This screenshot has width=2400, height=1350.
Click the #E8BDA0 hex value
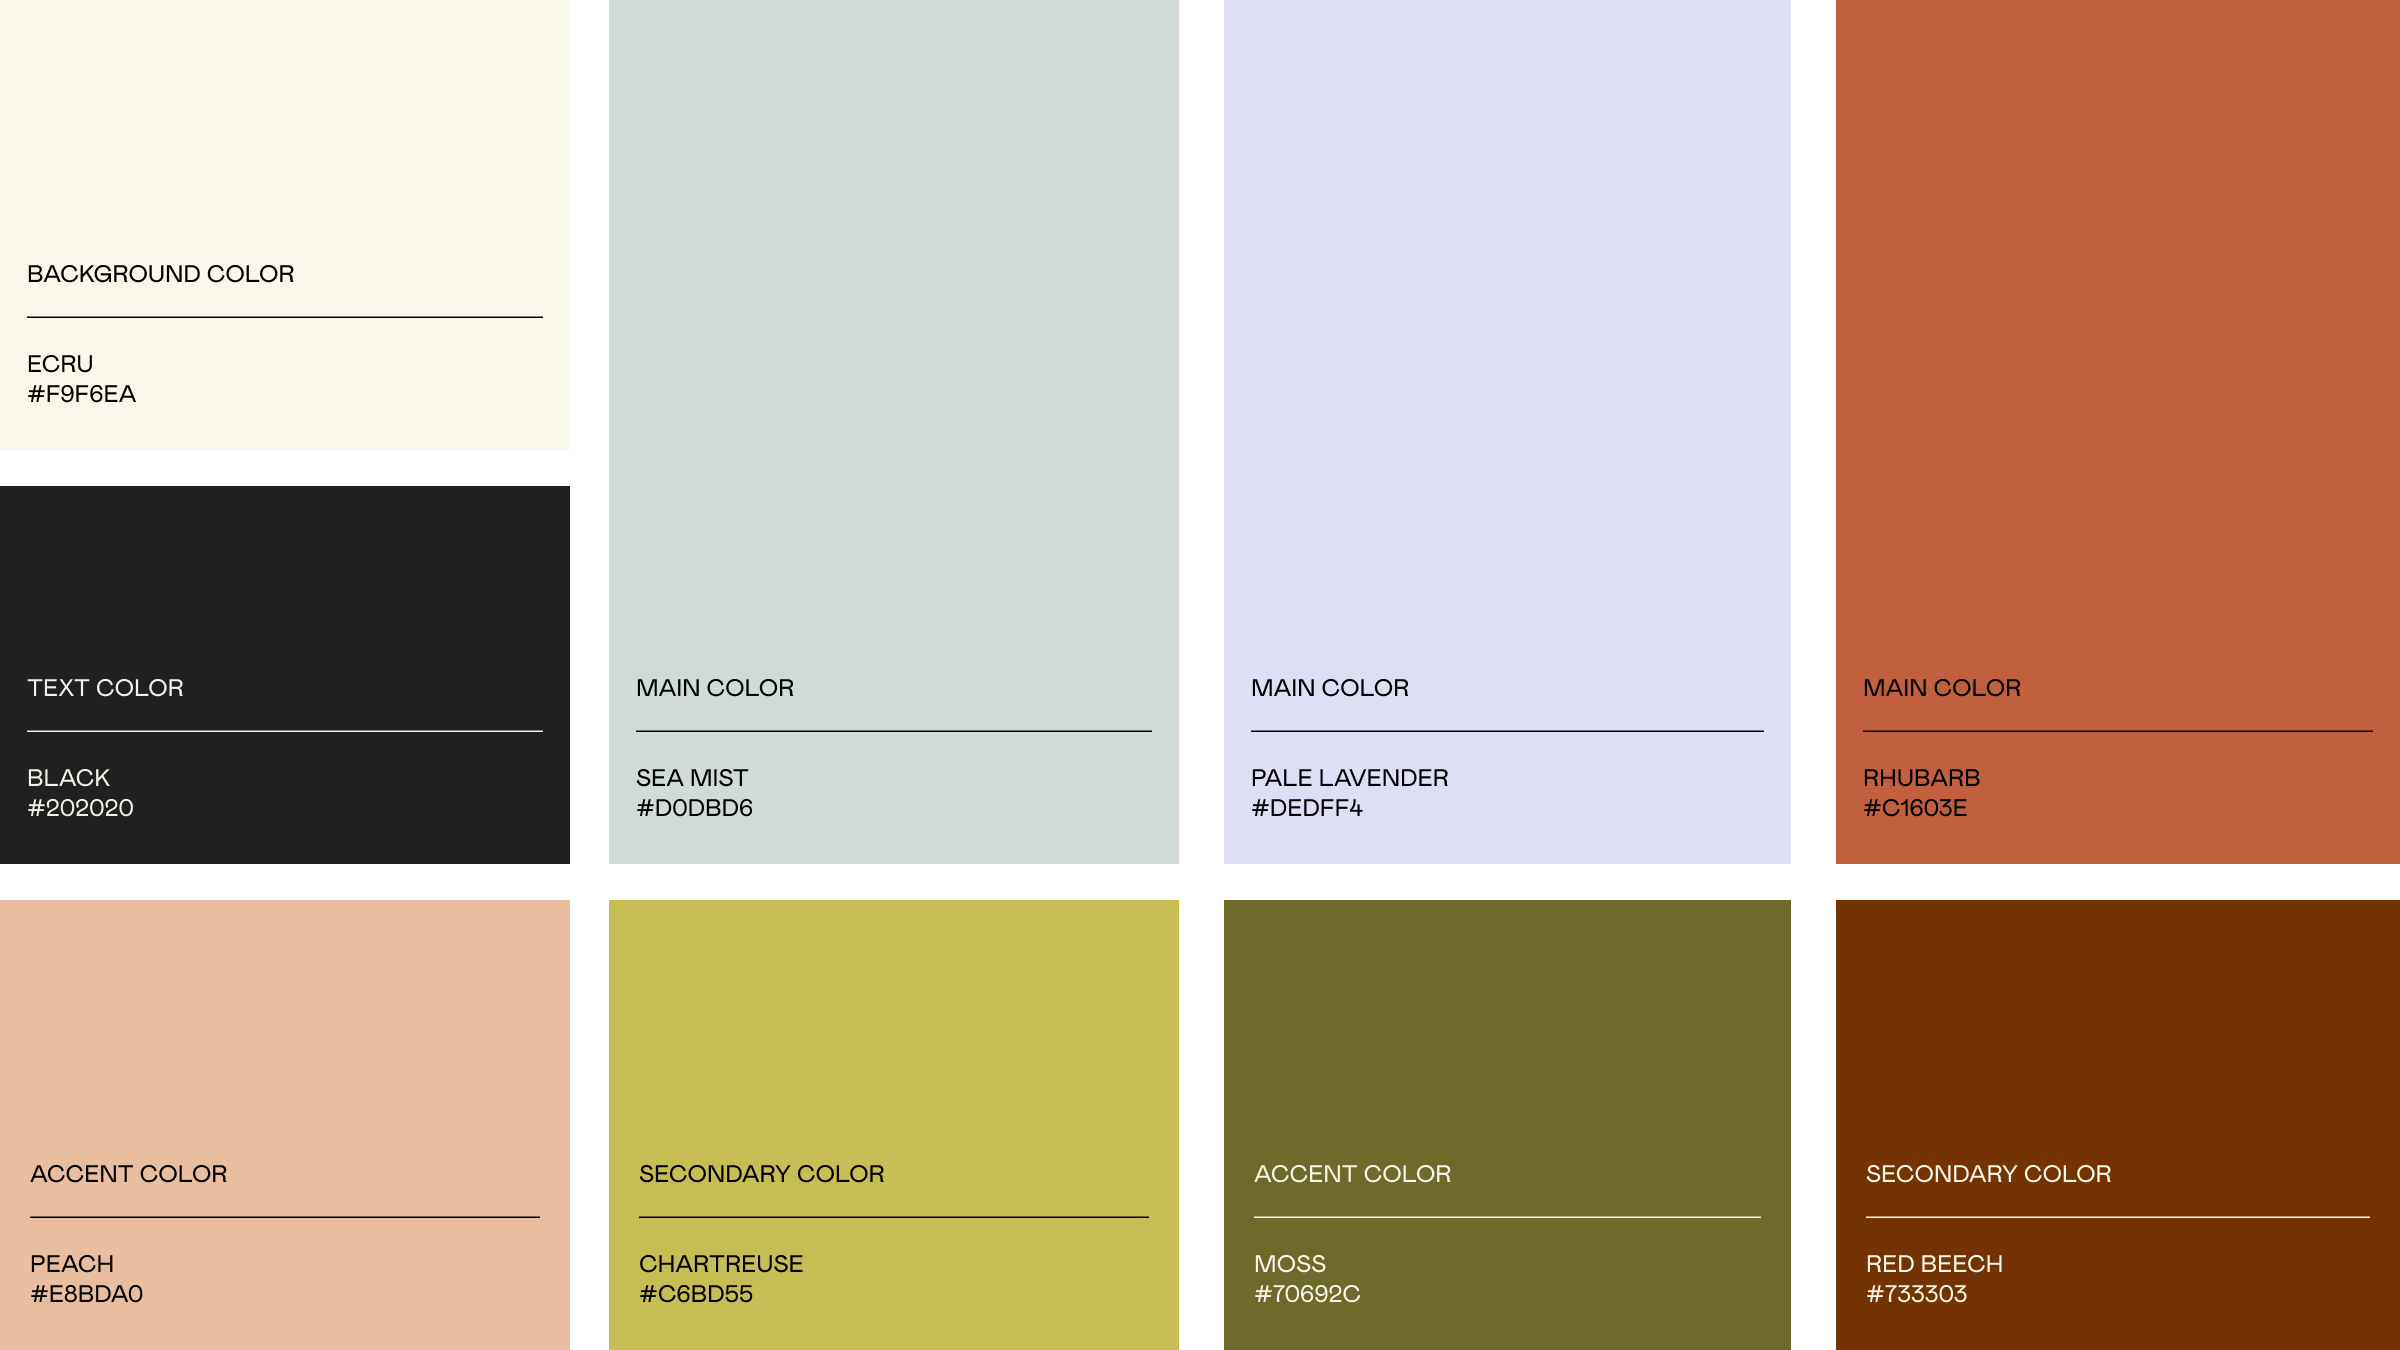coord(87,1294)
